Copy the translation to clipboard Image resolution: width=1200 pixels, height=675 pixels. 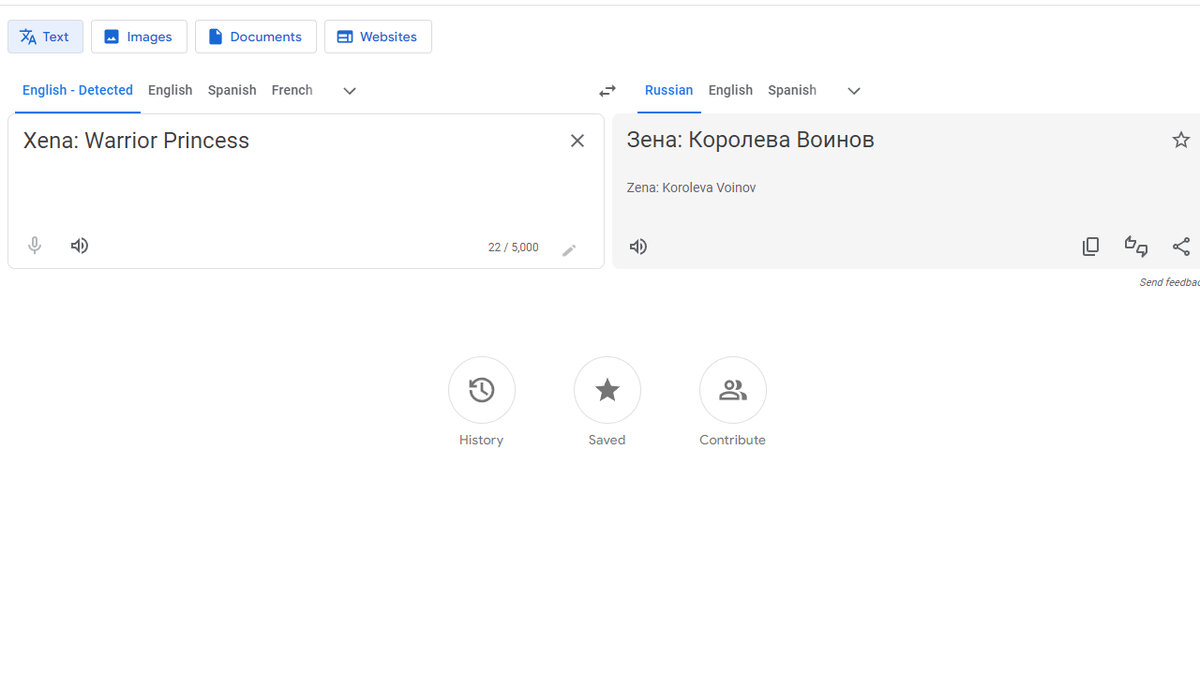(x=1091, y=247)
